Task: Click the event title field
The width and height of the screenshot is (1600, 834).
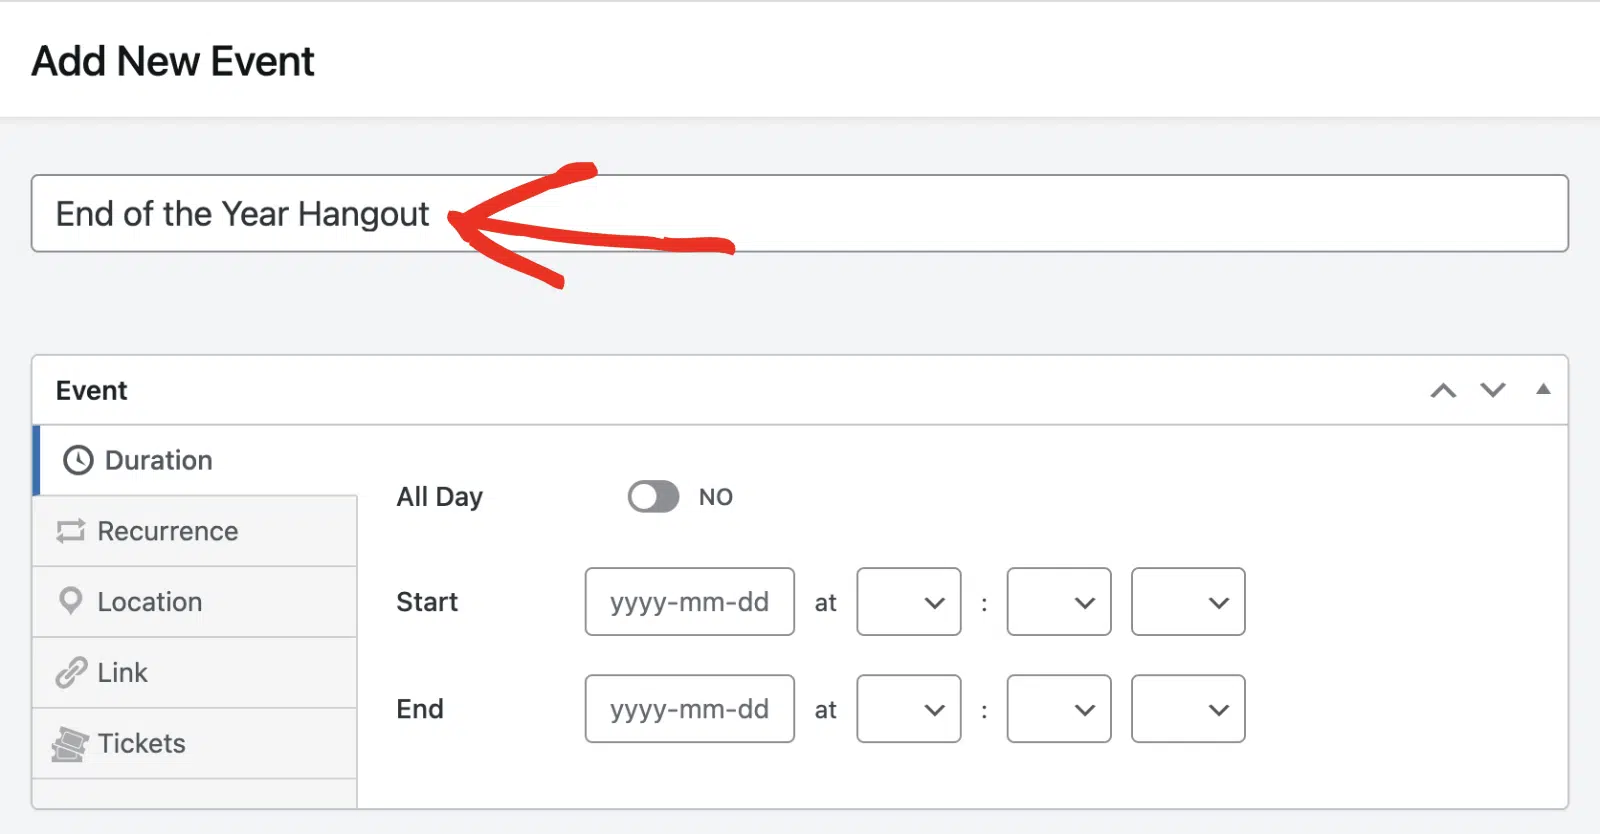Action: pos(800,214)
